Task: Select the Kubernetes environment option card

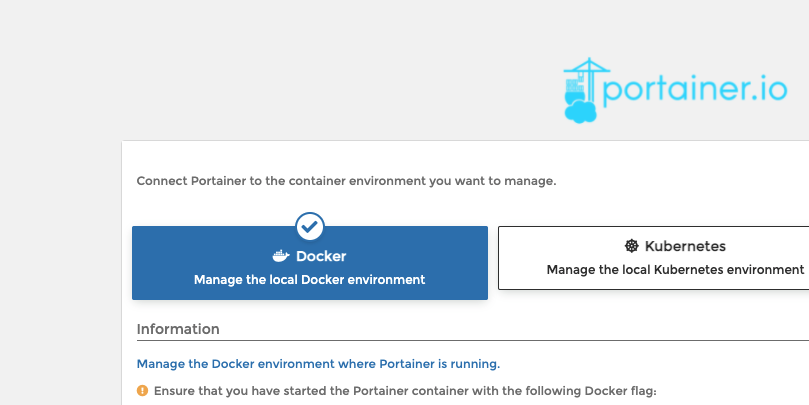Action: (x=653, y=258)
